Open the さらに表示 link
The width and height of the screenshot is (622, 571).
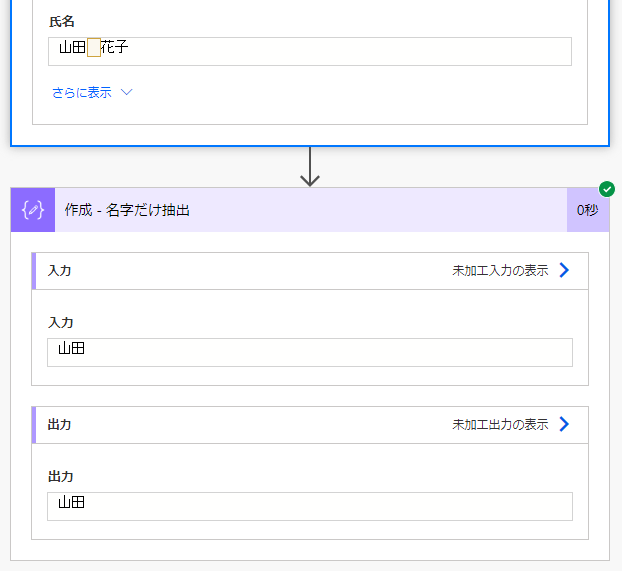(82, 92)
